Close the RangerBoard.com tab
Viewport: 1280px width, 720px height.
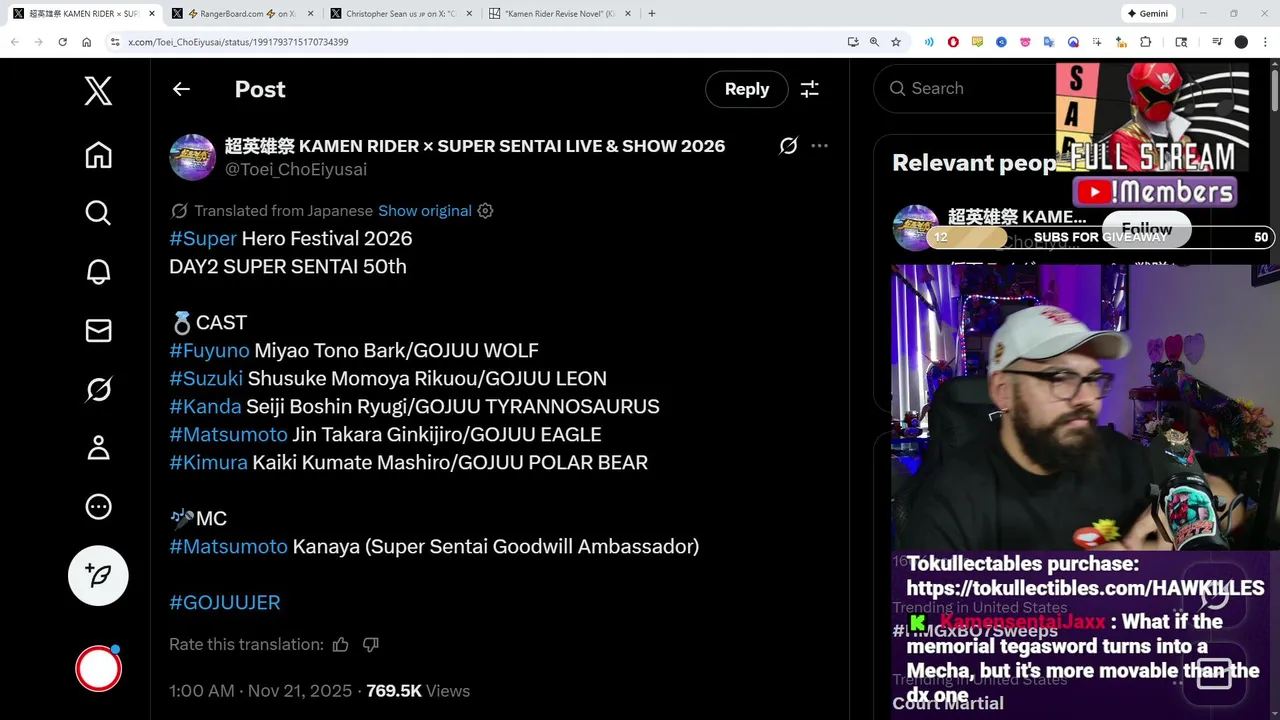click(x=310, y=14)
